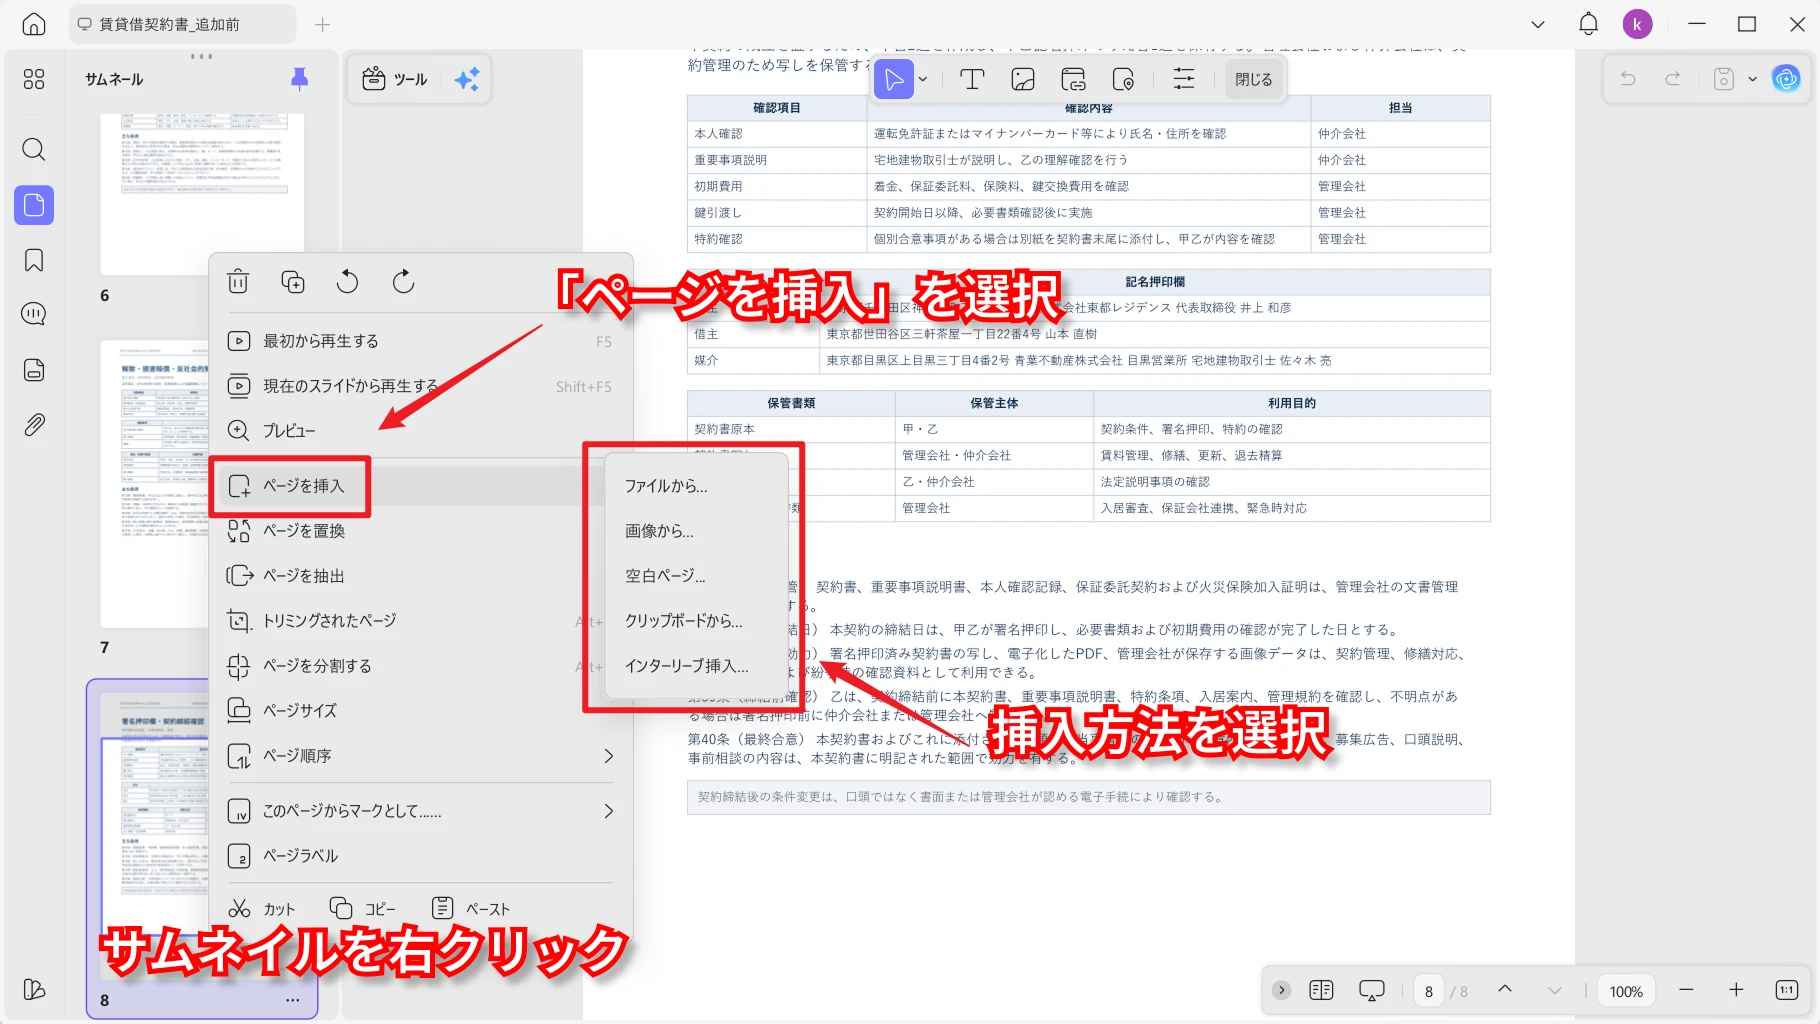Go to the previous page with up chevron
The height and width of the screenshot is (1024, 1820).
1505,990
